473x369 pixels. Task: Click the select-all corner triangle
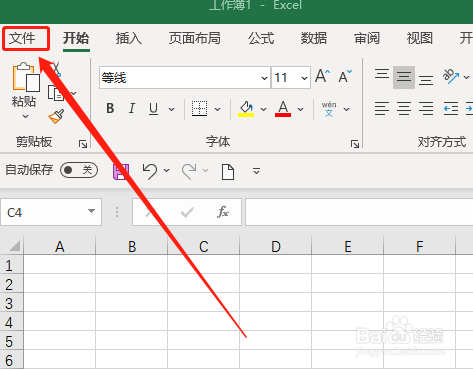pos(14,246)
